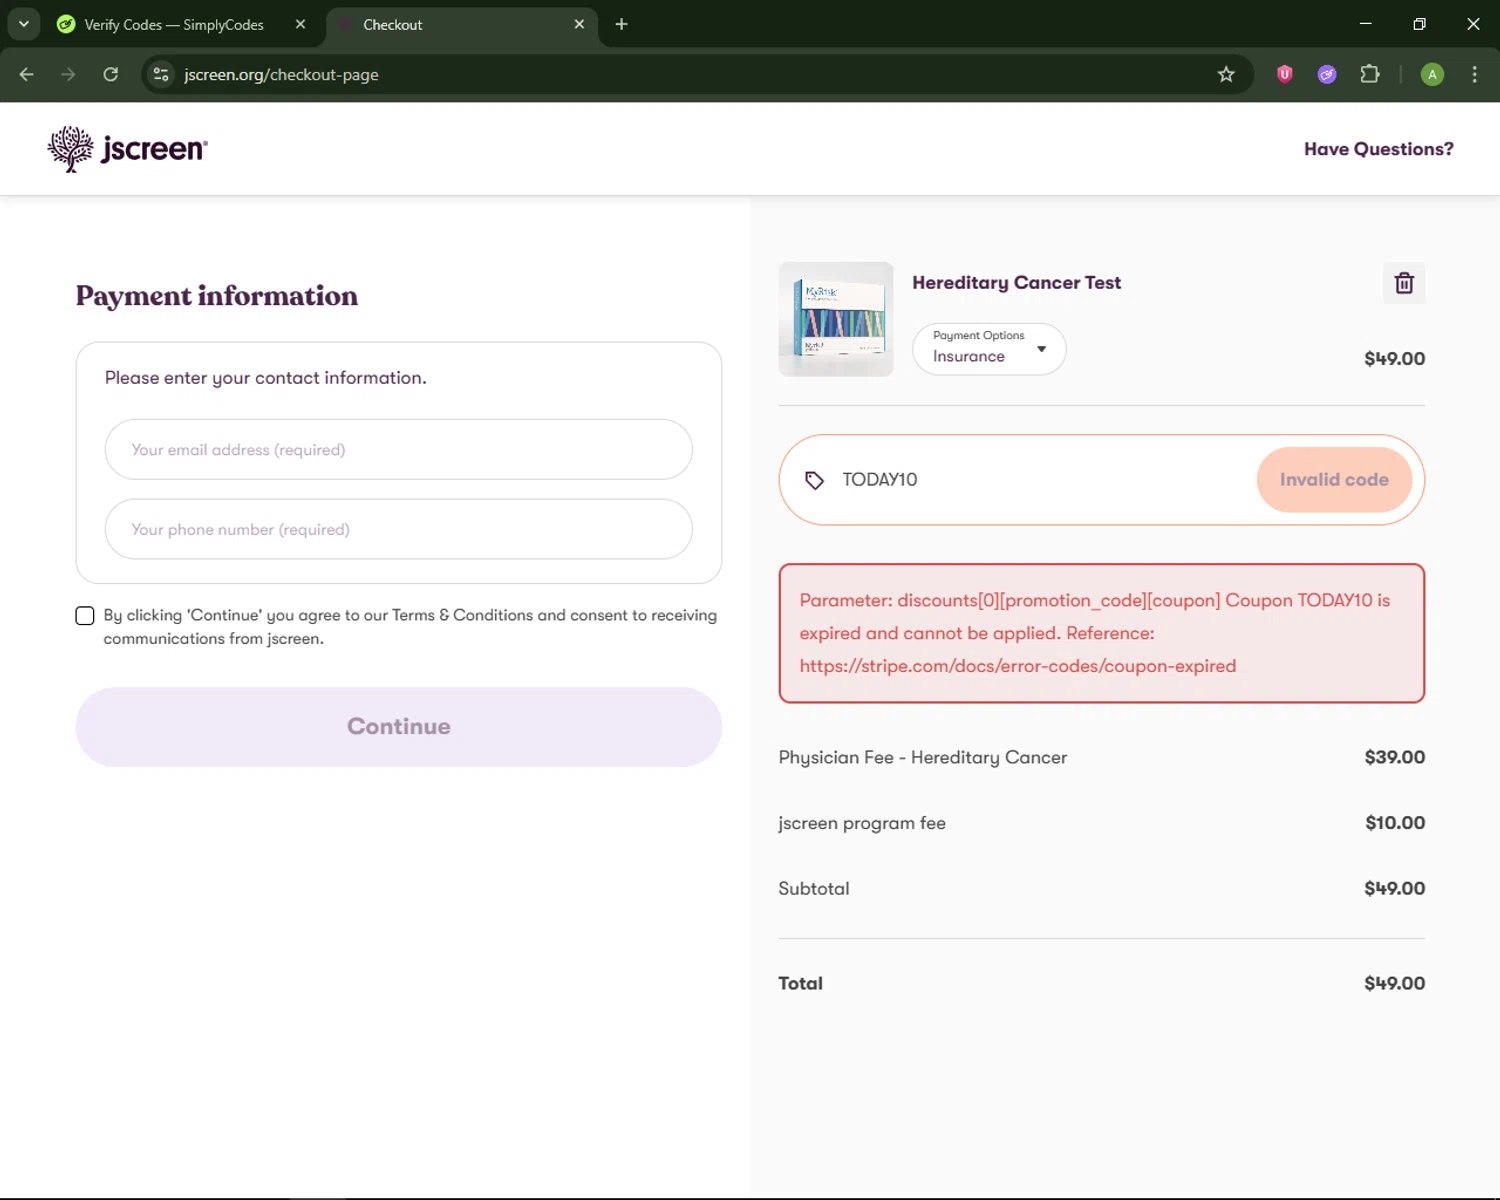
Task: Click the $10.00 program fee amount
Action: pyautogui.click(x=1395, y=823)
